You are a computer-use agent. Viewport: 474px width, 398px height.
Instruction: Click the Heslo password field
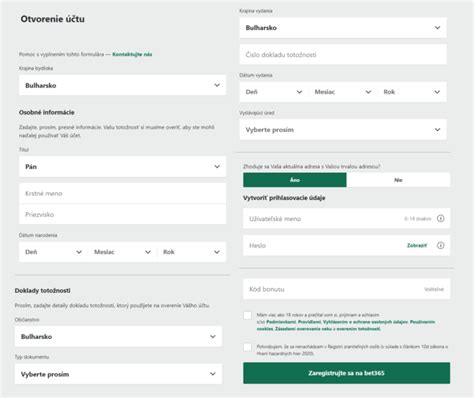tap(346, 246)
